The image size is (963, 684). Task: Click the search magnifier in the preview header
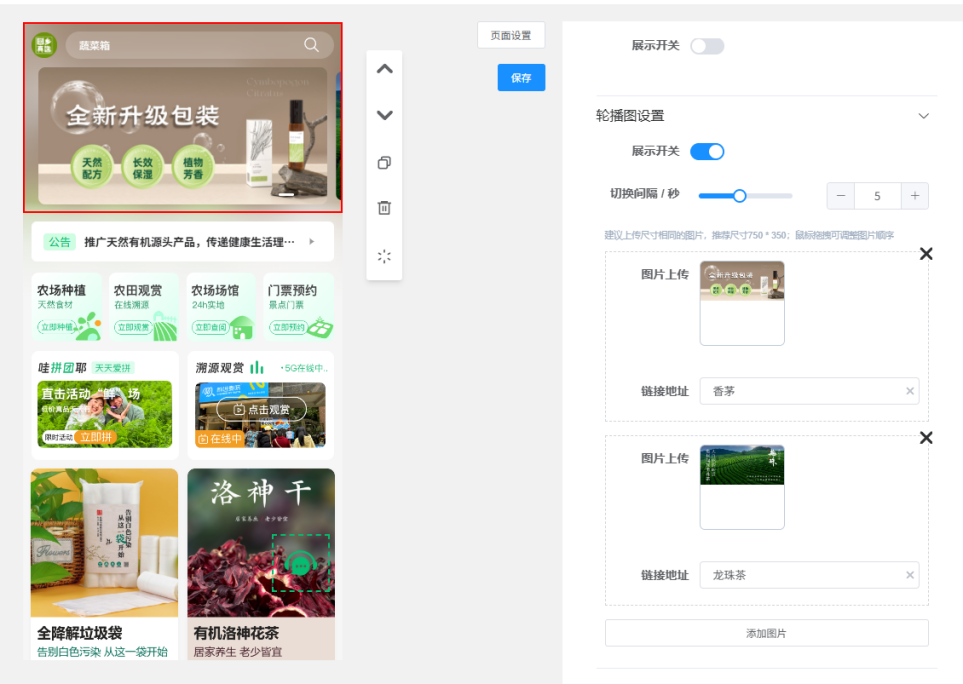[311, 45]
